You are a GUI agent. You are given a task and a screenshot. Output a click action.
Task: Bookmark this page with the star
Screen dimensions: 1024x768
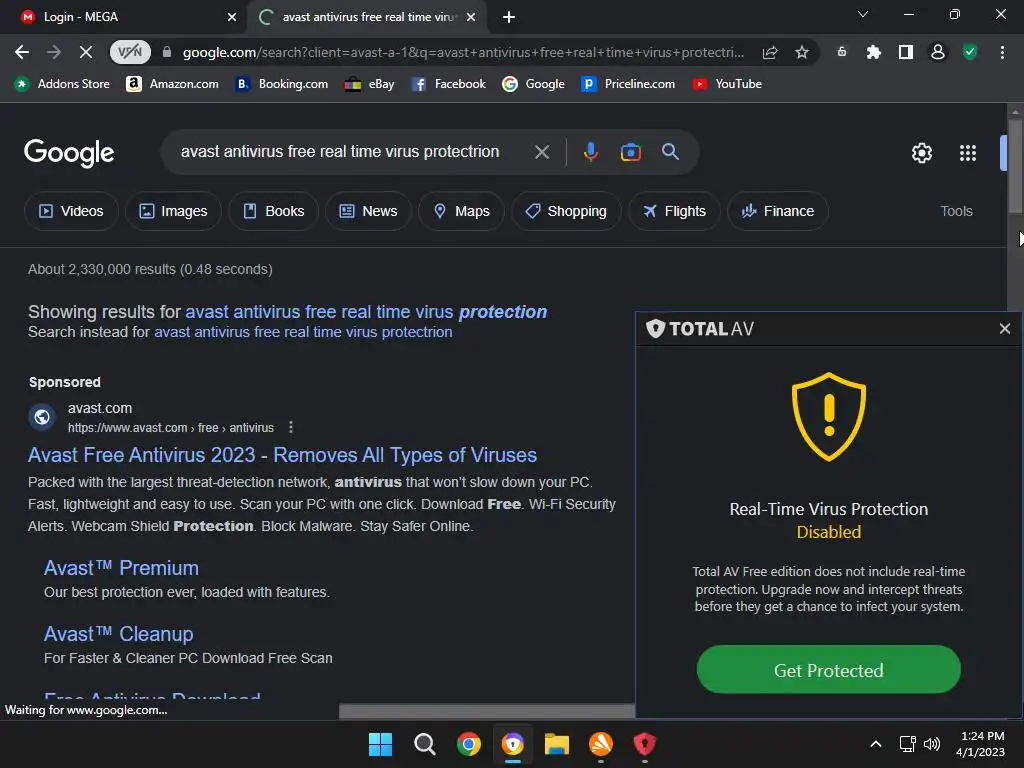click(x=802, y=52)
